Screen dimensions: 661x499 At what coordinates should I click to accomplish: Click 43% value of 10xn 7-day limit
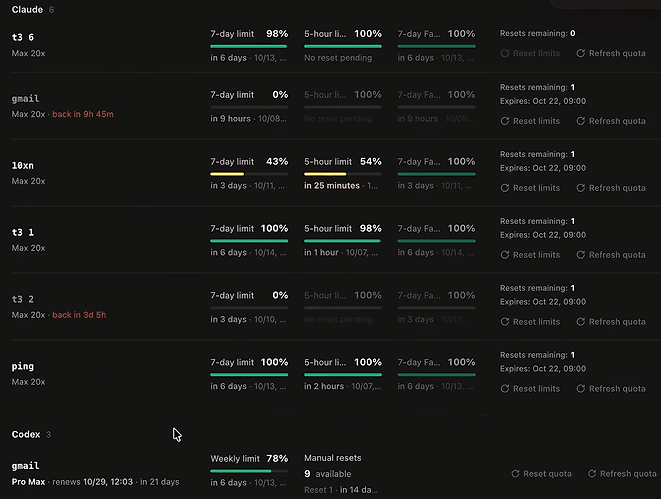coord(277,161)
